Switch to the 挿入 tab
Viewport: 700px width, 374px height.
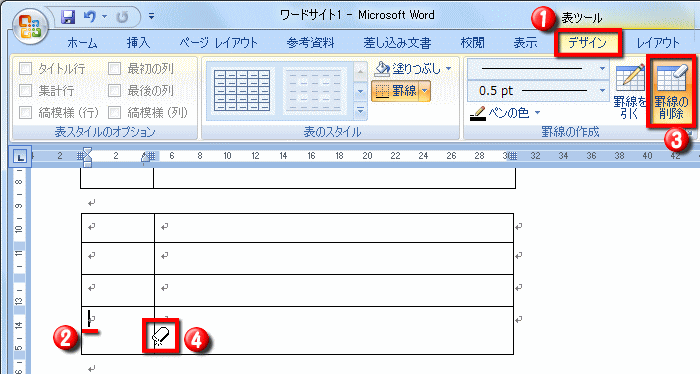[138, 43]
